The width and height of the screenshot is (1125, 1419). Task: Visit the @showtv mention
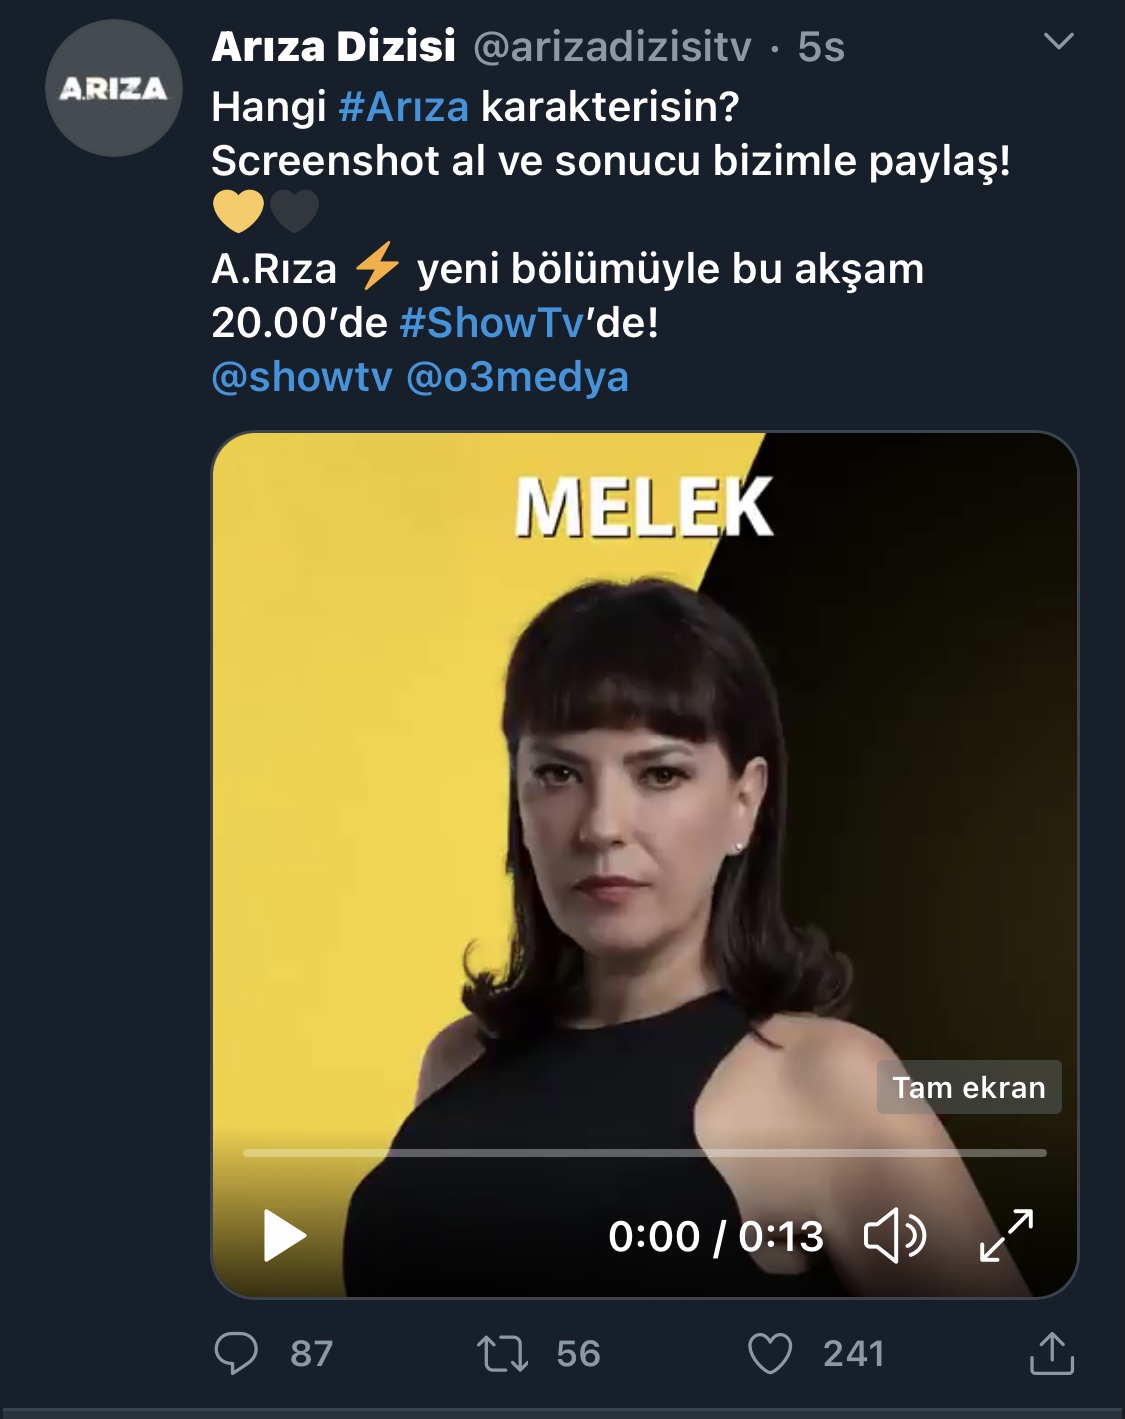coord(302,377)
